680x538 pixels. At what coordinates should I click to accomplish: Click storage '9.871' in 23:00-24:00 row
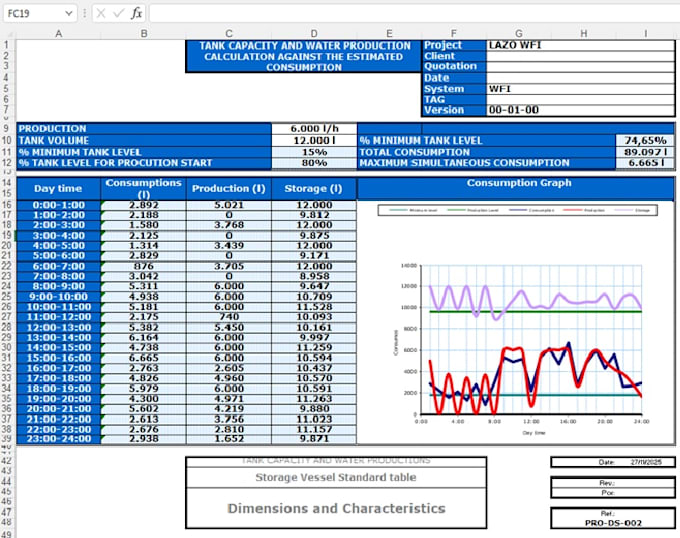point(314,439)
